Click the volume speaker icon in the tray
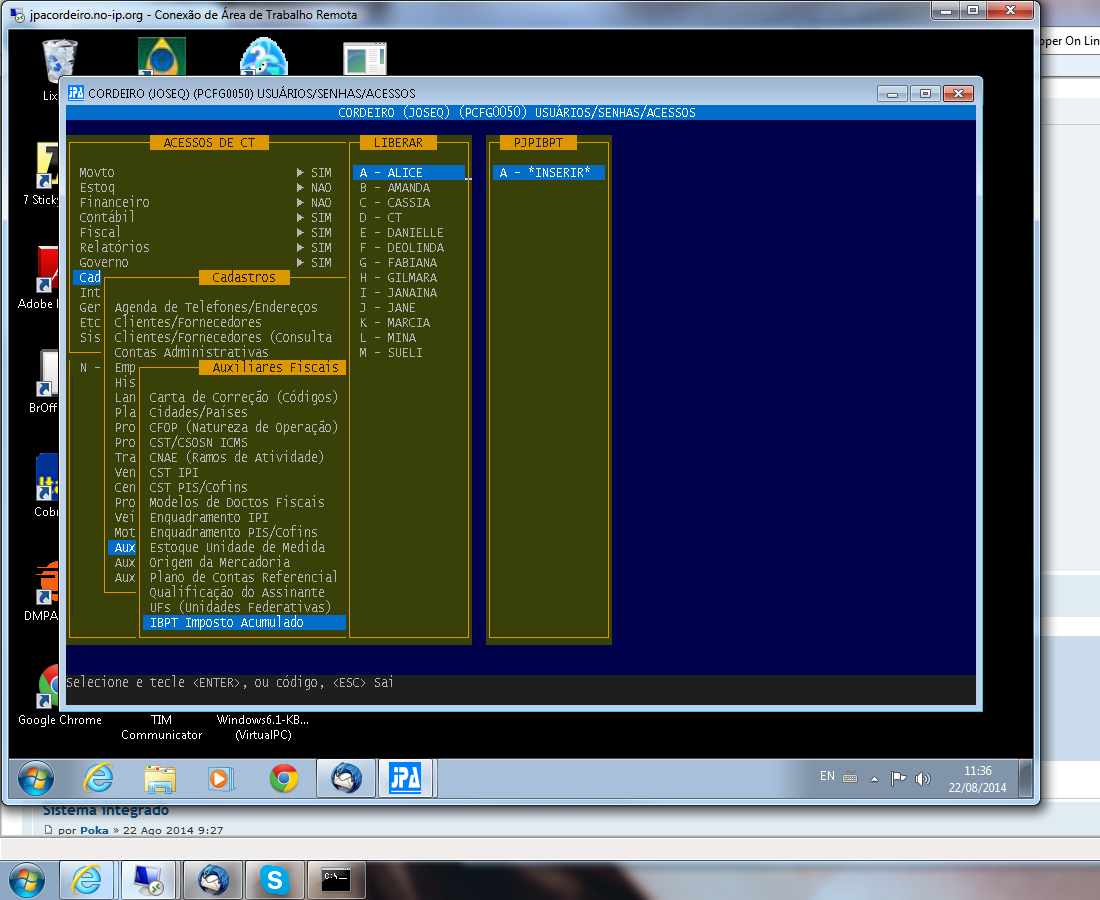 (922, 778)
